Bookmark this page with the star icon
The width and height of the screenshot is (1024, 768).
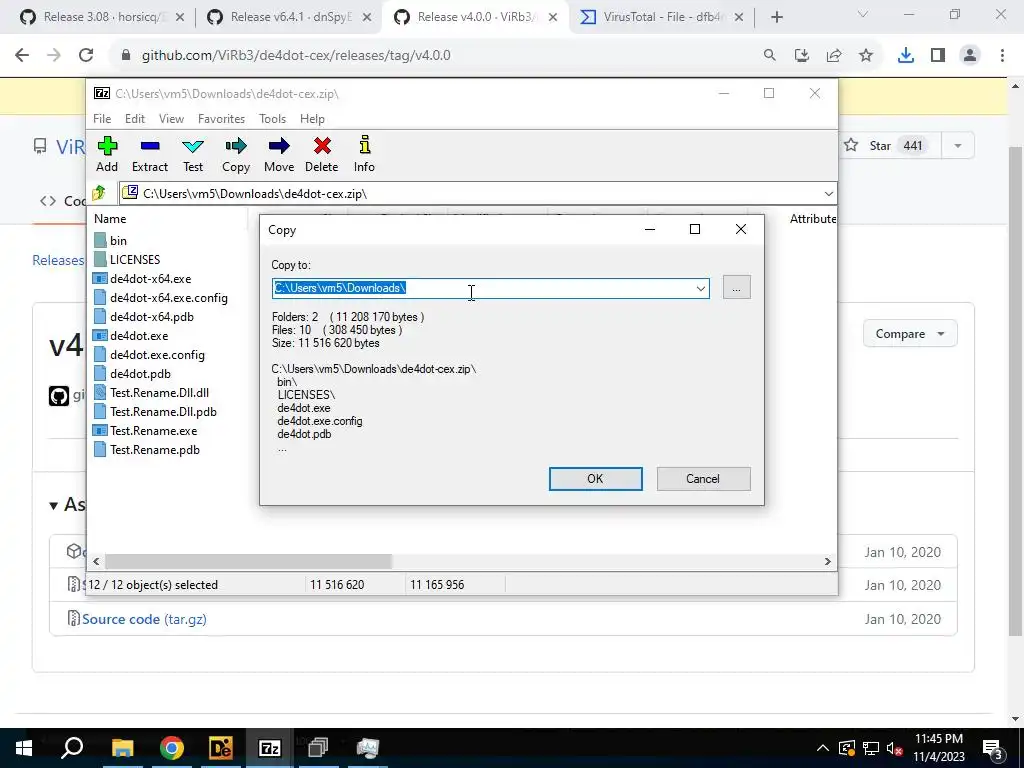[x=866, y=56]
